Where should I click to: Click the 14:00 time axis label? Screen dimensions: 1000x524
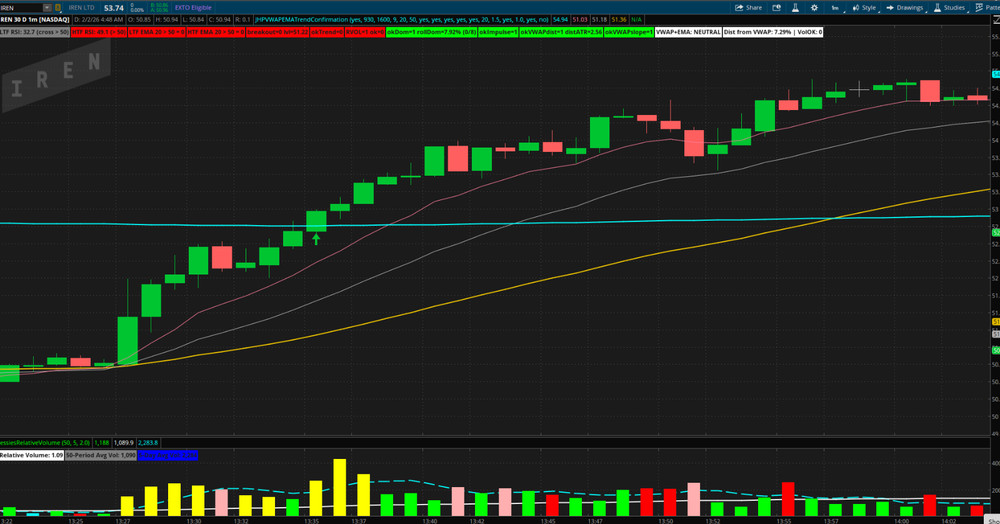point(901,521)
